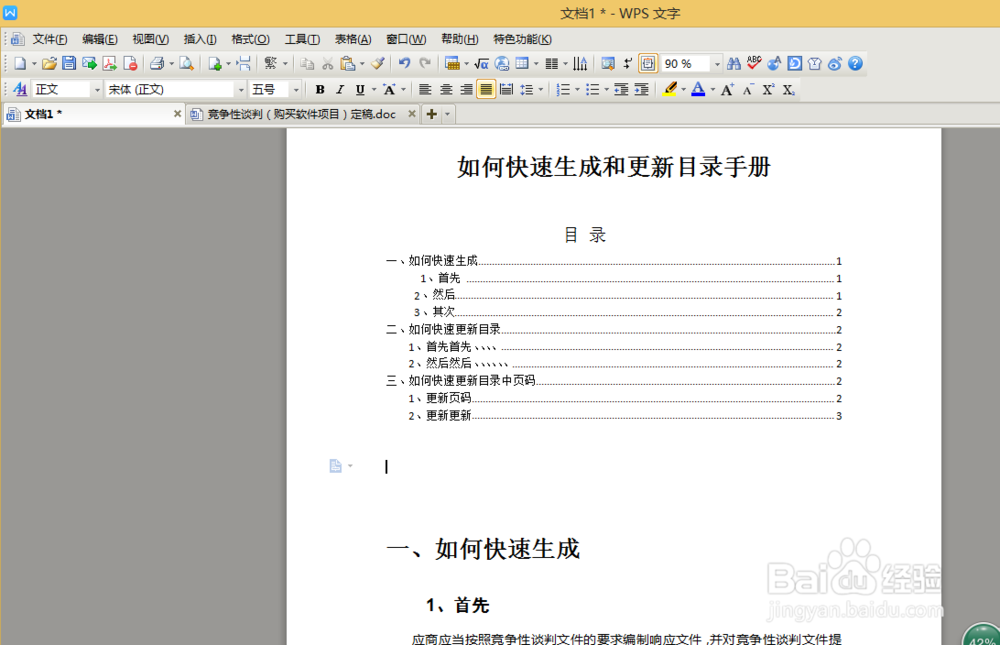Image resolution: width=1000 pixels, height=645 pixels.
Task: Redo the previously undone action
Action: (x=425, y=63)
